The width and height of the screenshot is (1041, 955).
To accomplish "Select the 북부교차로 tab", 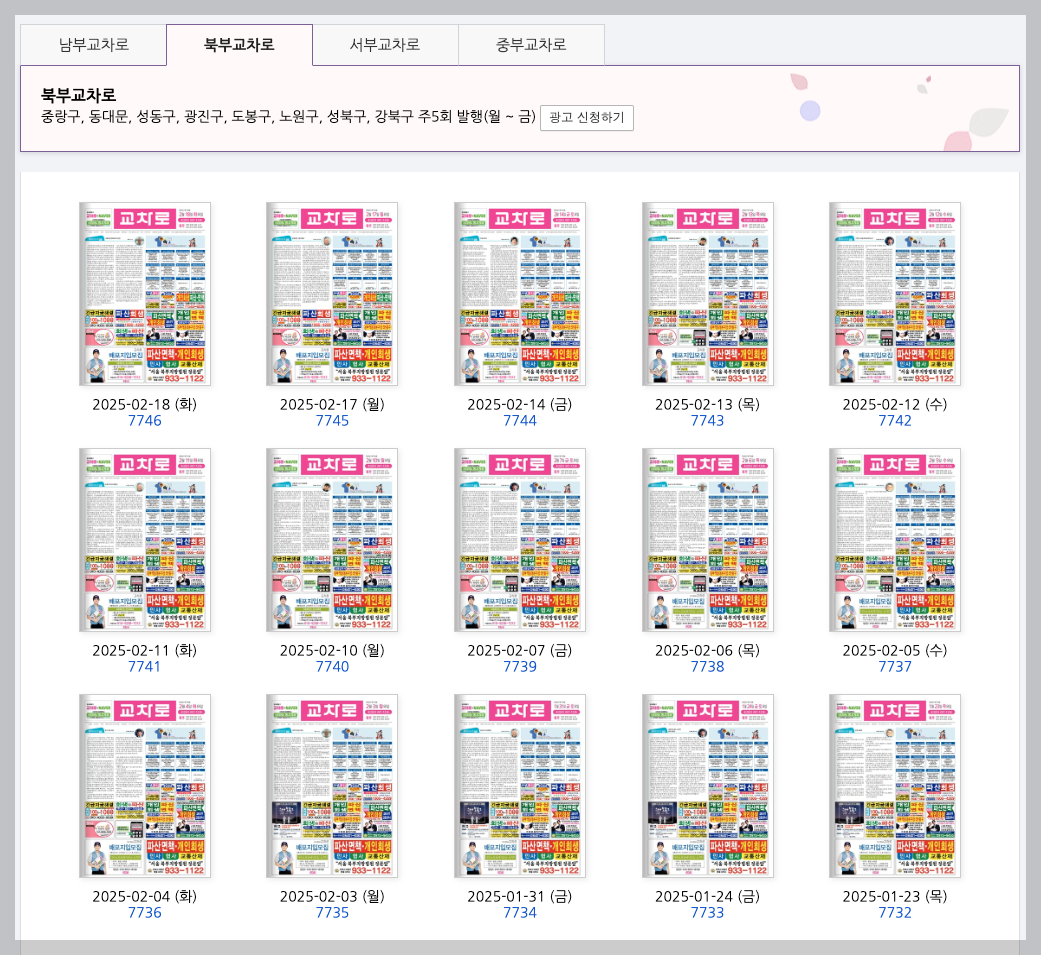I will [239, 44].
